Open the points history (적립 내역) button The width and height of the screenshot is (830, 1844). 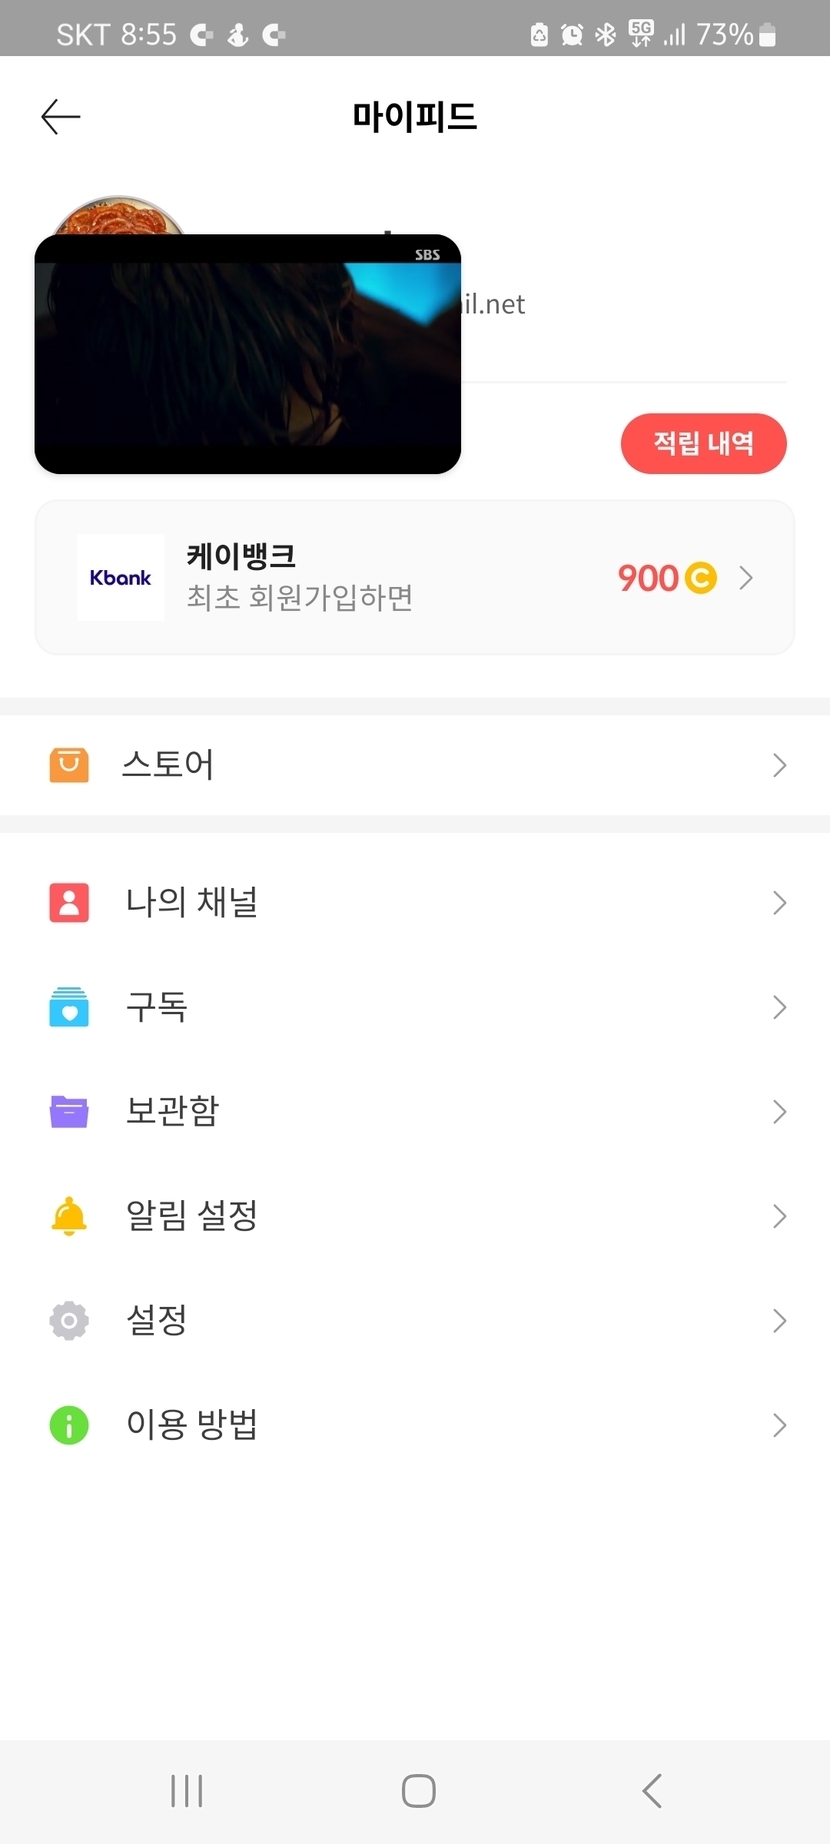(x=703, y=443)
